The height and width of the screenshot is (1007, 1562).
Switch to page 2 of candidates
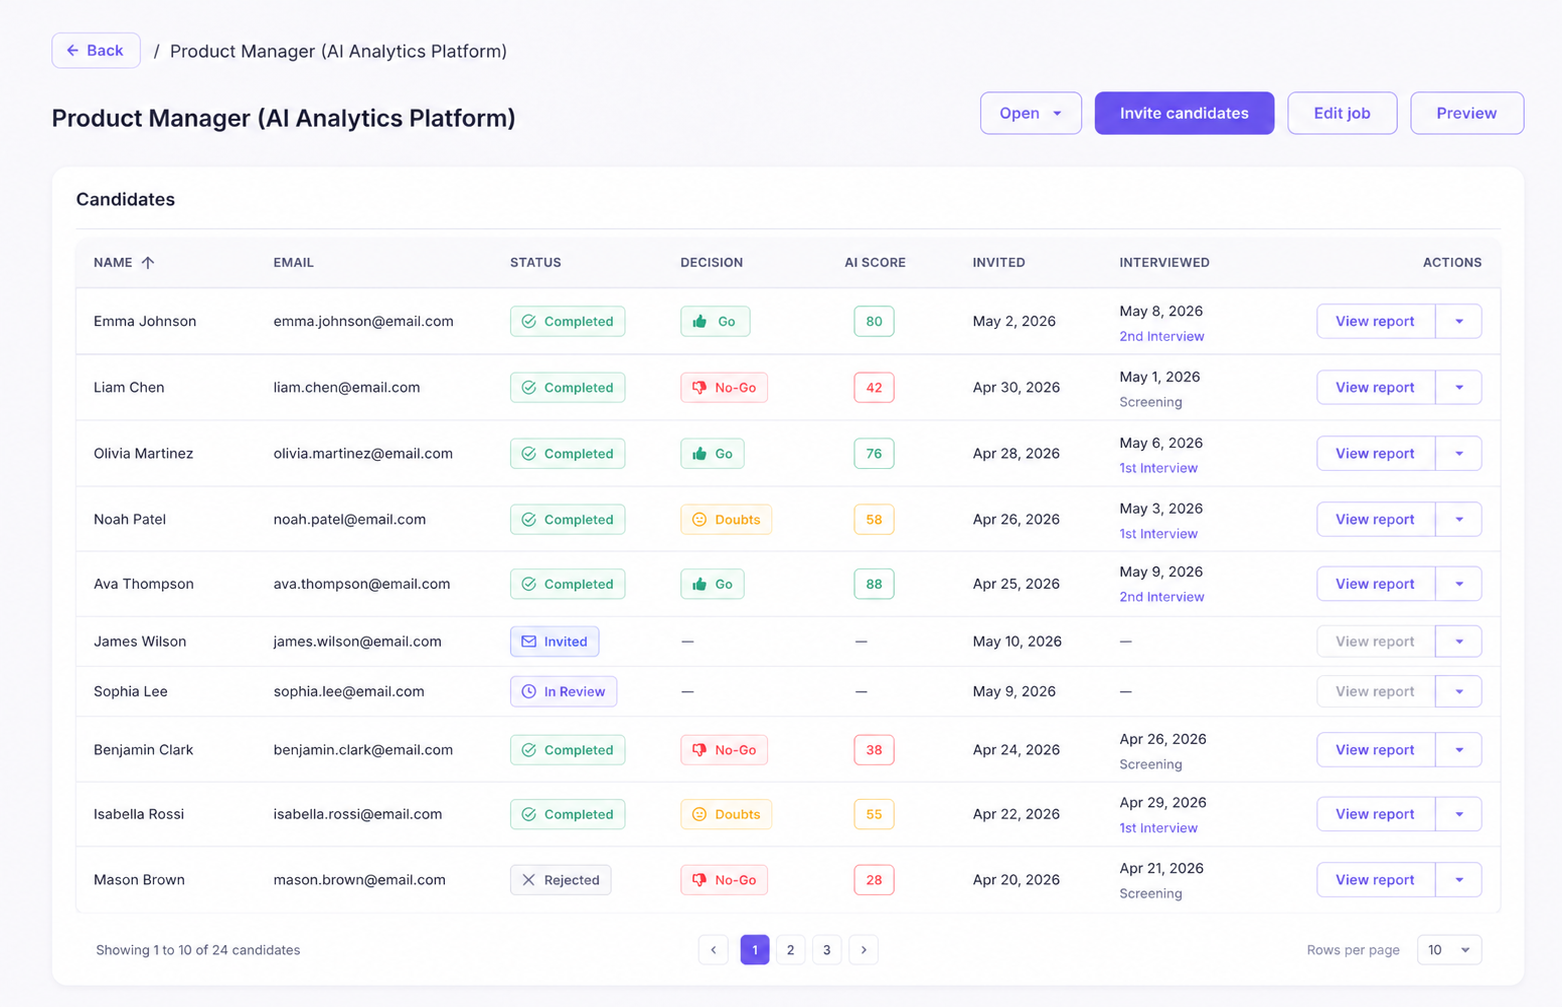pos(791,950)
